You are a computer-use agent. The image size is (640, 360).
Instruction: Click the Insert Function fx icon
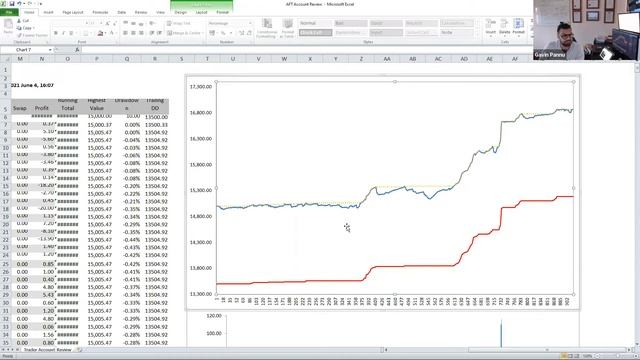click(77, 50)
